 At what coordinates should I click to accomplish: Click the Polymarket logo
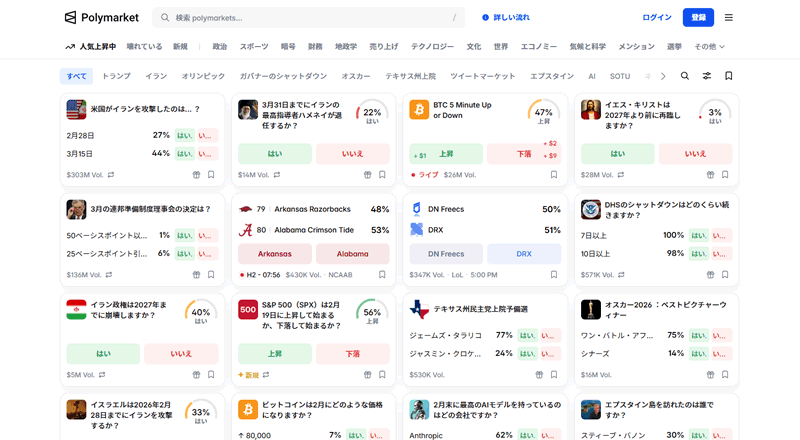click(102, 17)
